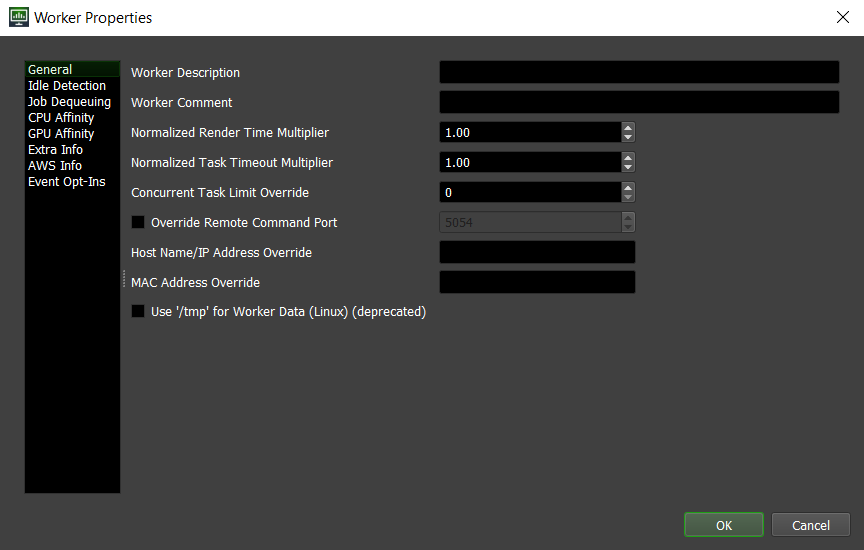Show the Extra Info section
This screenshot has width=864, height=550.
[72, 149]
